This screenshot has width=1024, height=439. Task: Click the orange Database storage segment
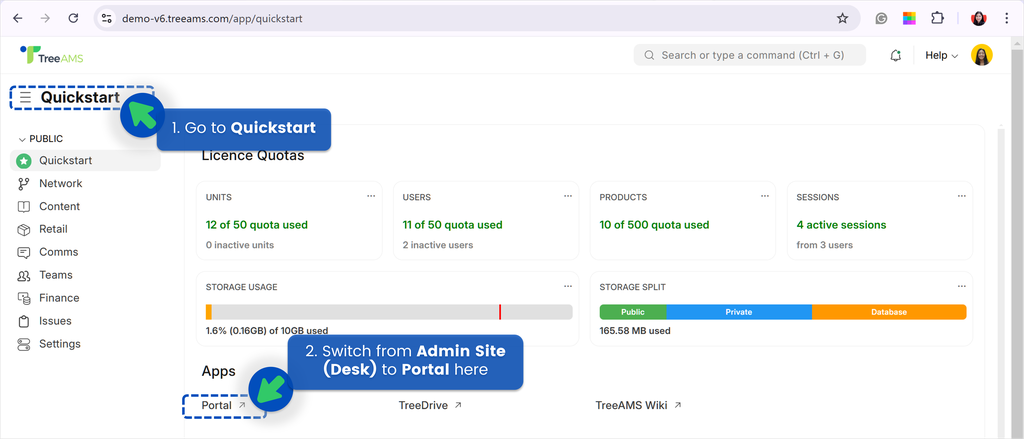(x=889, y=312)
